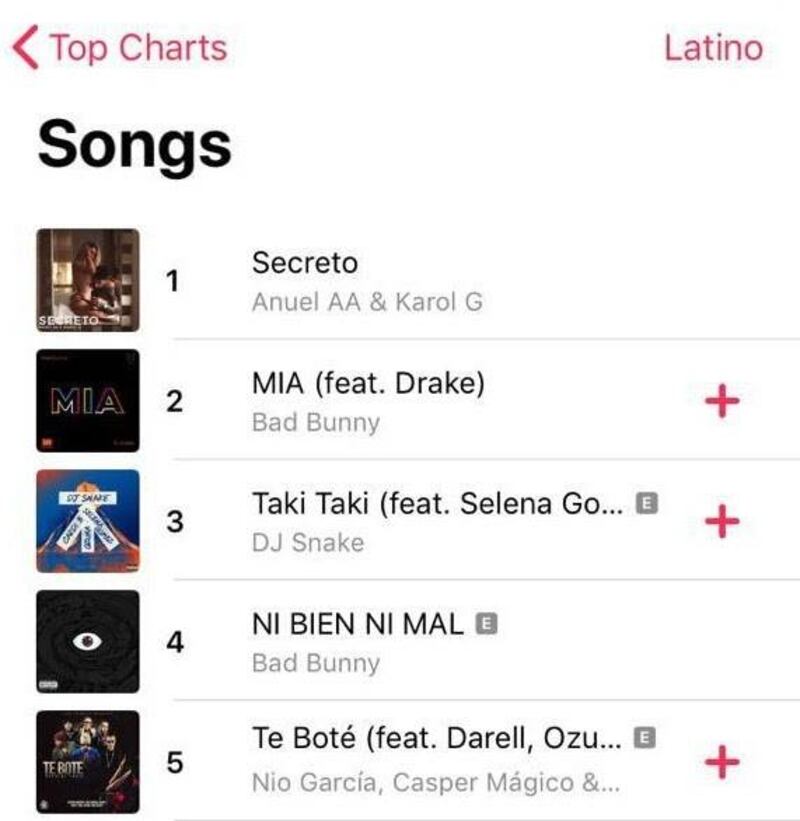Add Taki Taki using the plus icon
This screenshot has height=821, width=800.
[x=722, y=522]
